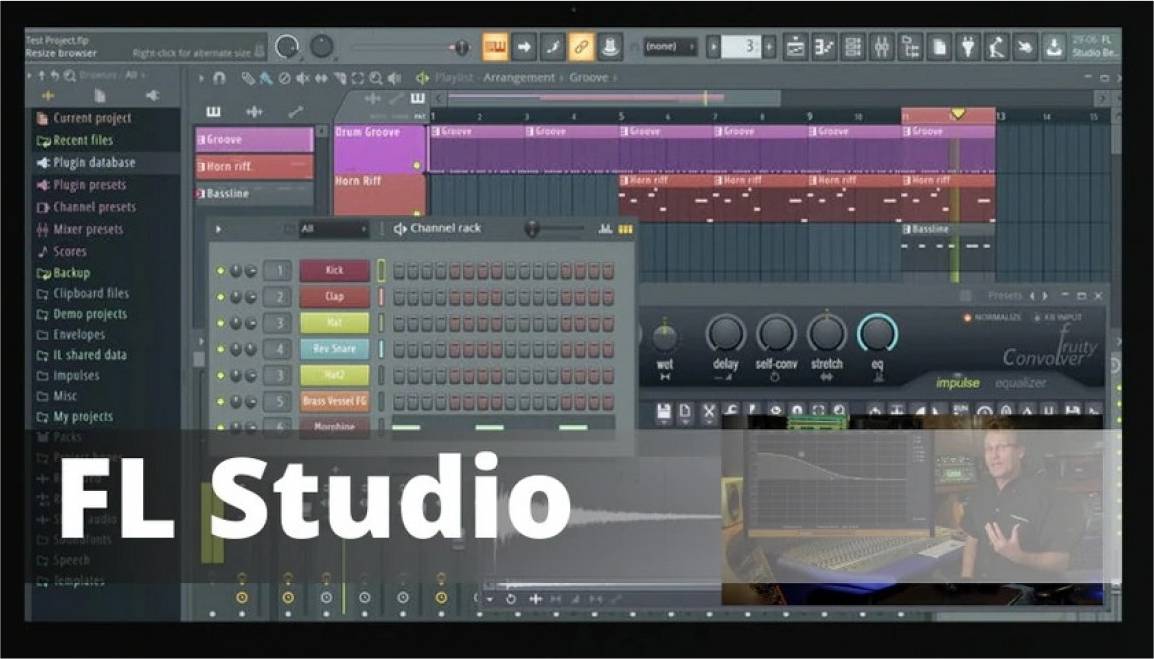The image size is (1154, 659).
Task: Expand Mixer presets in the browser
Action: point(88,229)
